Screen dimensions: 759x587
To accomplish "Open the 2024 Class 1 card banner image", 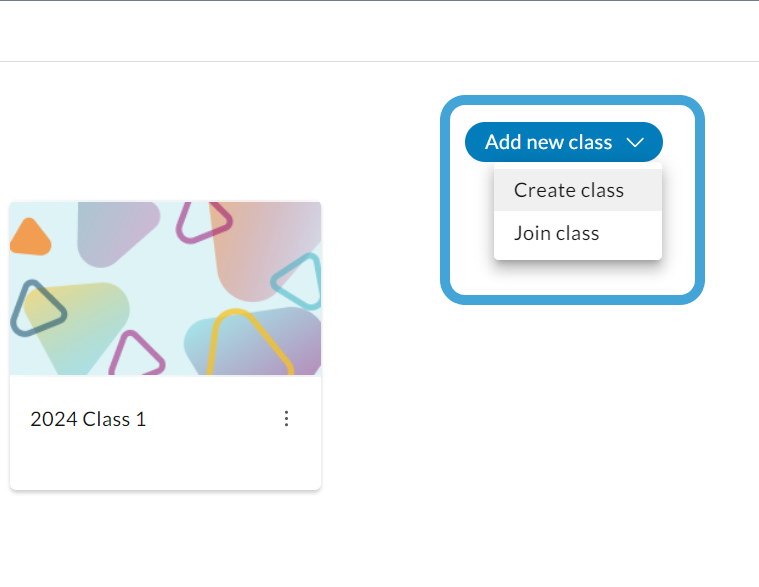I will (166, 288).
